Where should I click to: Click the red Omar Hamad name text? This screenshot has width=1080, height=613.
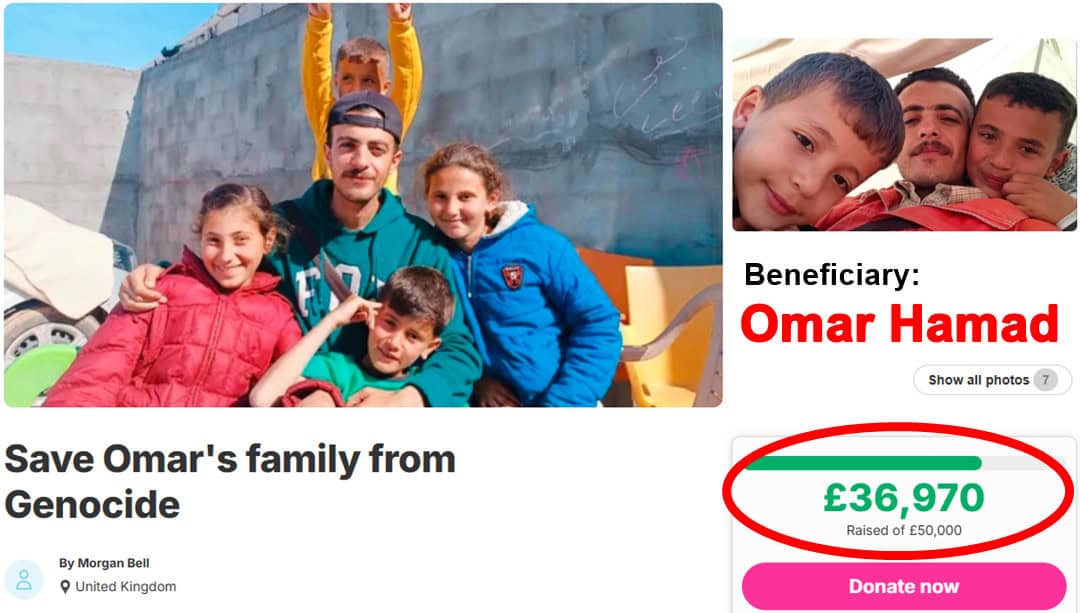click(900, 324)
